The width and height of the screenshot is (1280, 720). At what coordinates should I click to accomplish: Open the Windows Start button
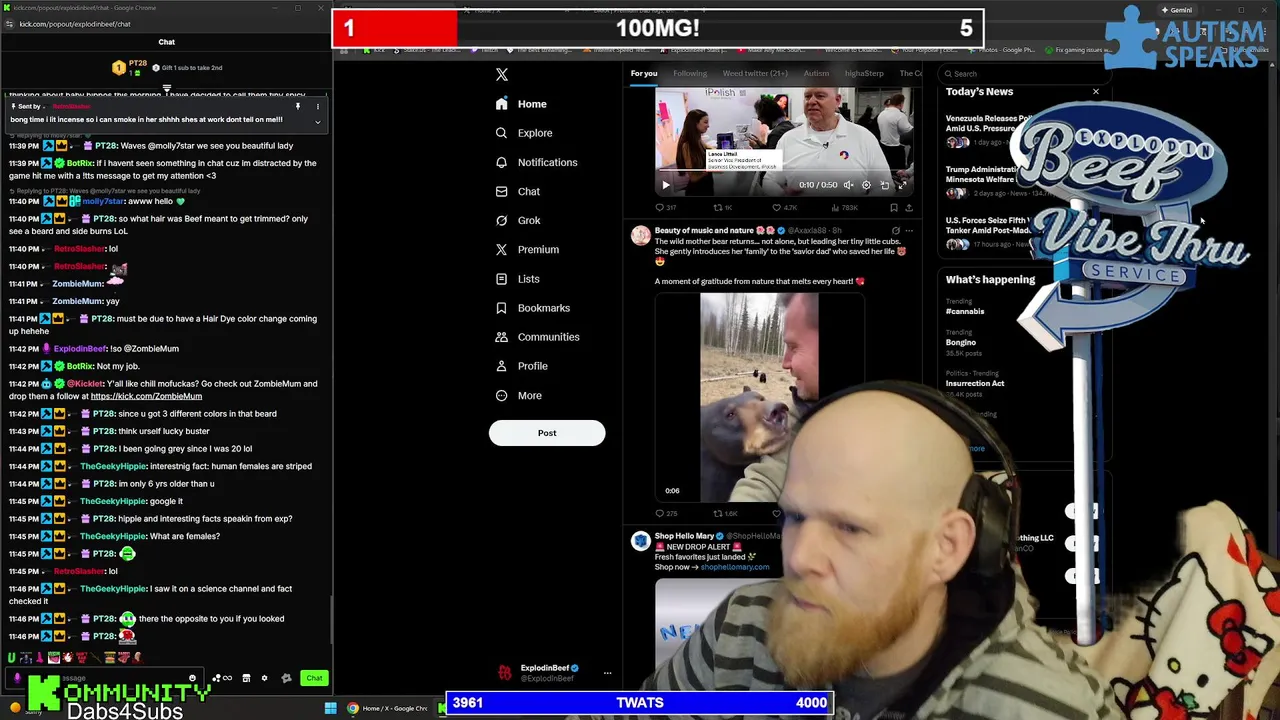(x=330, y=708)
